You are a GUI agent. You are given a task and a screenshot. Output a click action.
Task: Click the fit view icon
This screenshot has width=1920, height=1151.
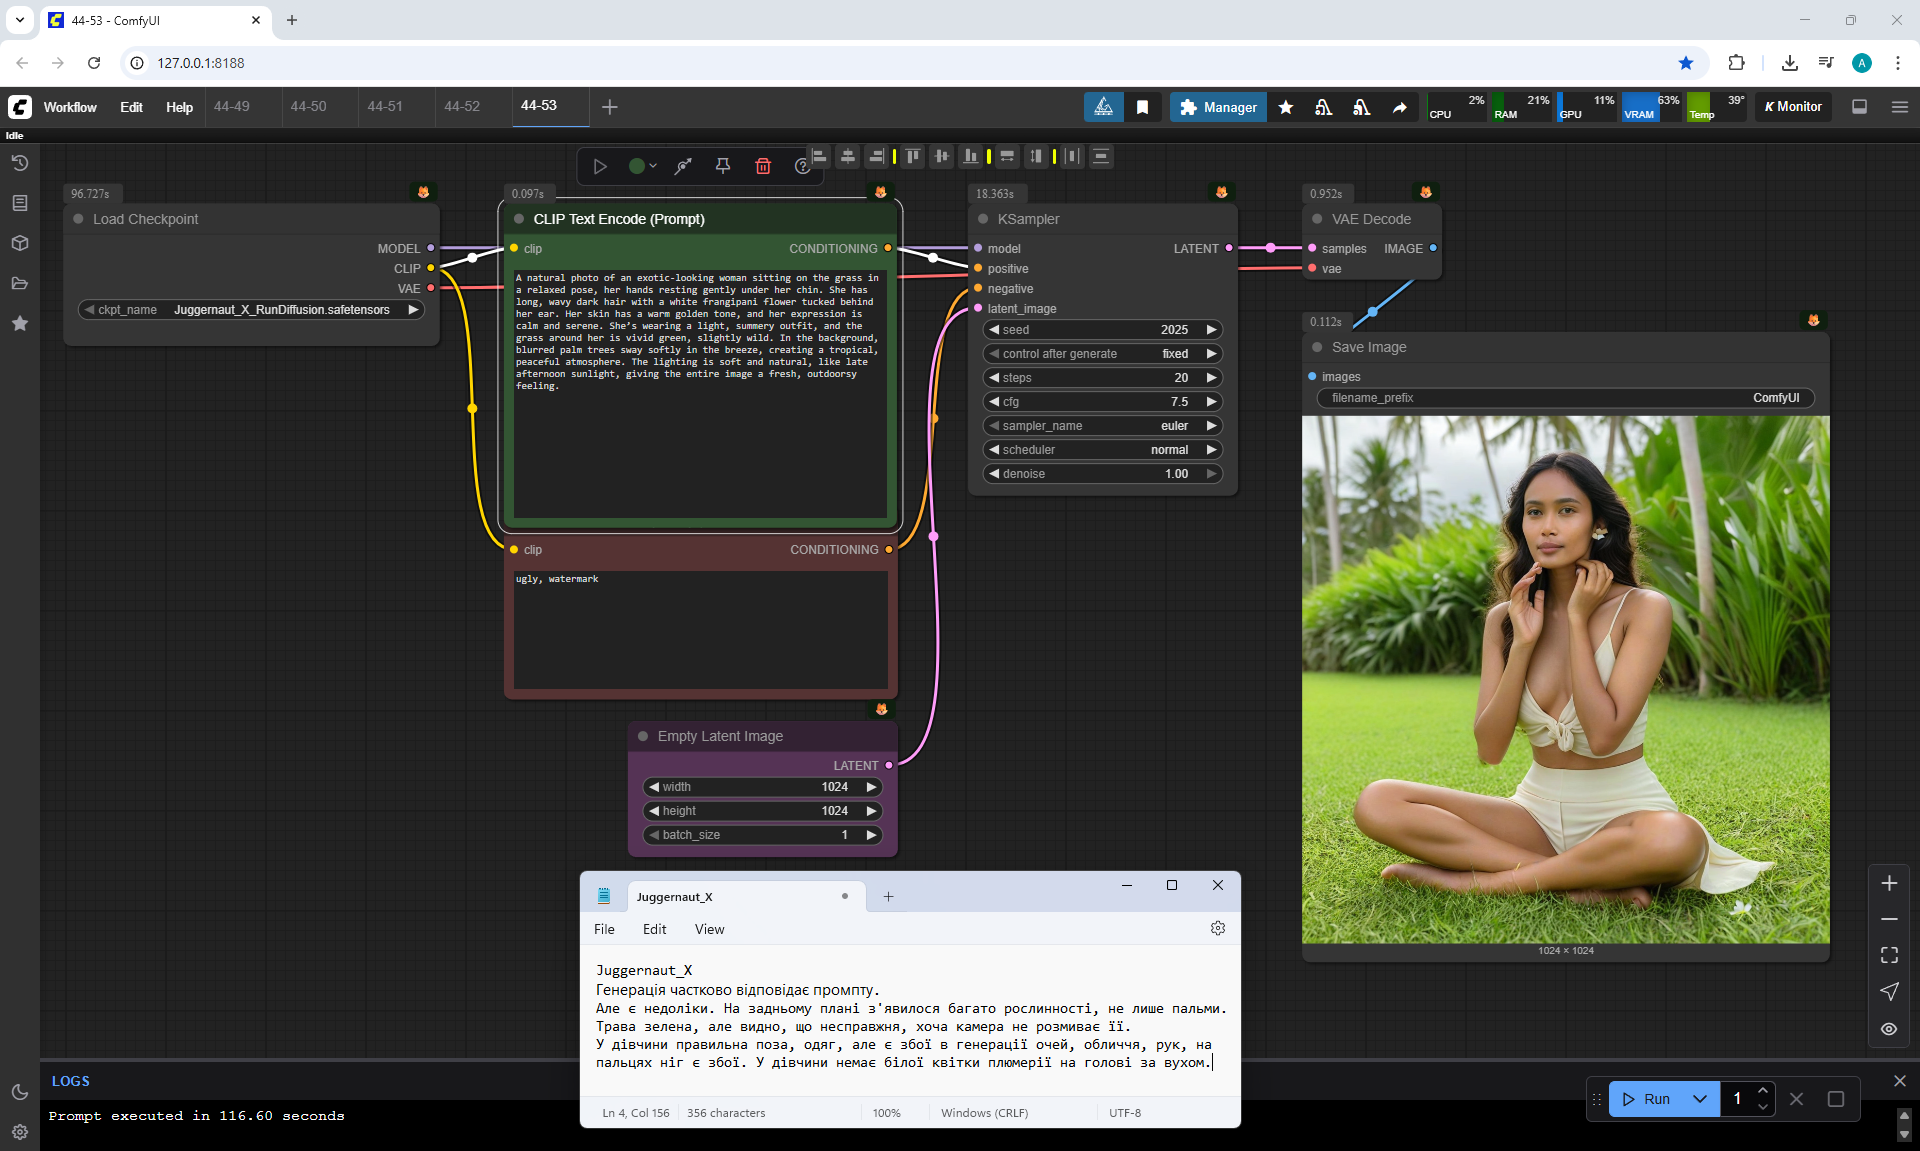(1889, 955)
